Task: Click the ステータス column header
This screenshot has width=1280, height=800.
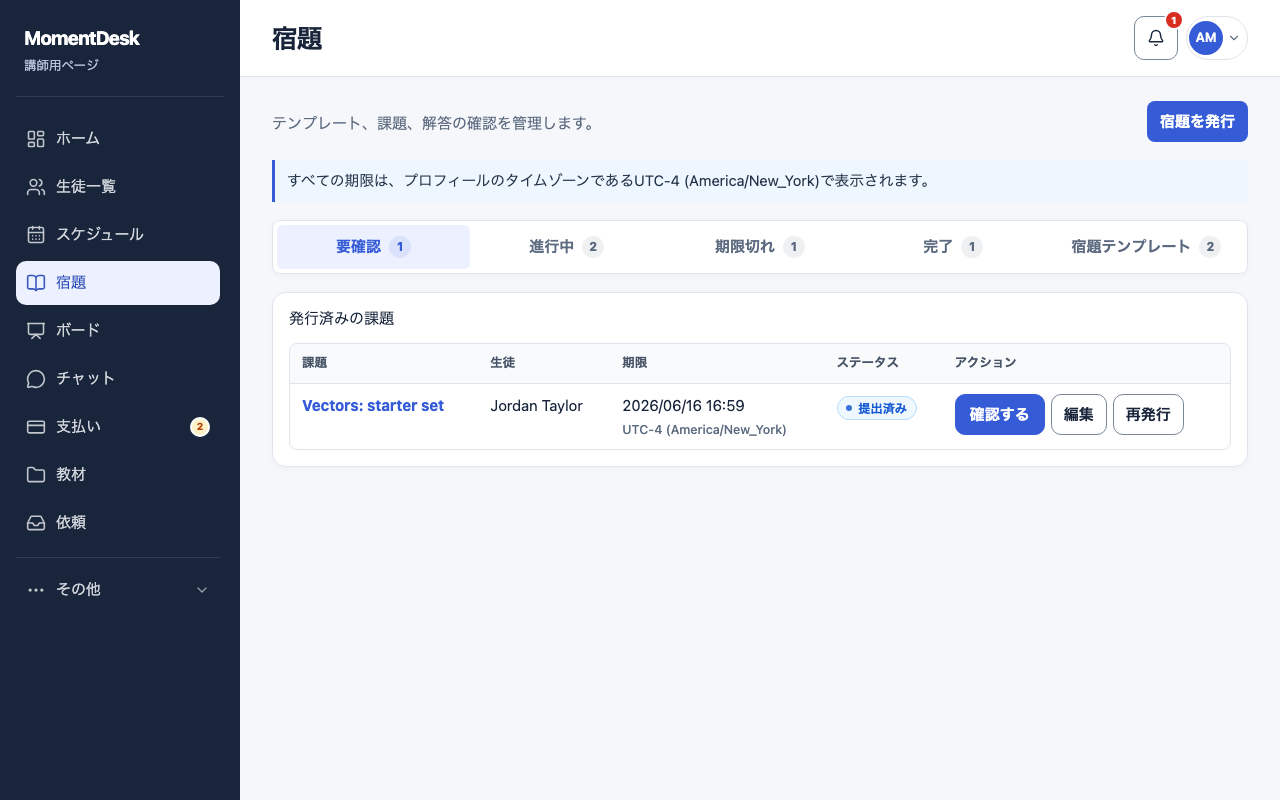Action: point(868,363)
